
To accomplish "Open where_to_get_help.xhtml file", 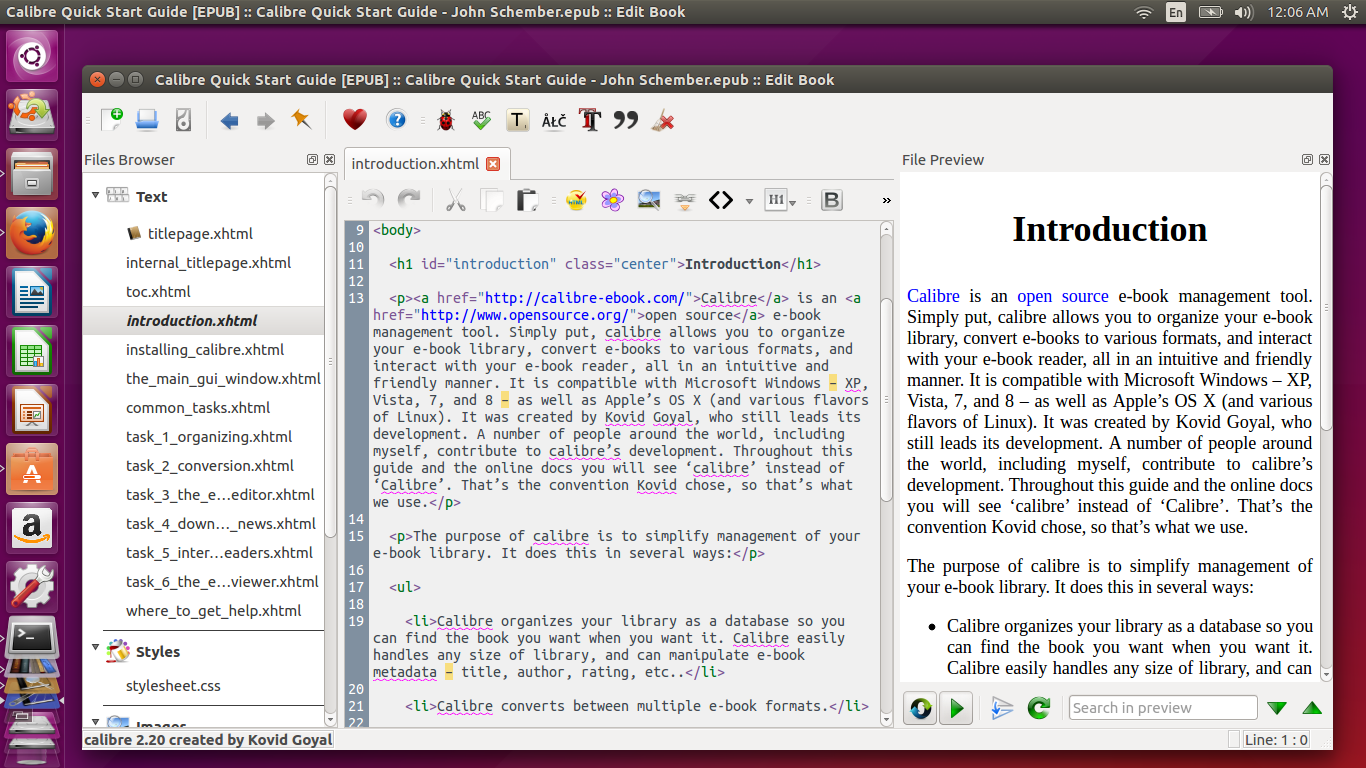I will click(214, 611).
